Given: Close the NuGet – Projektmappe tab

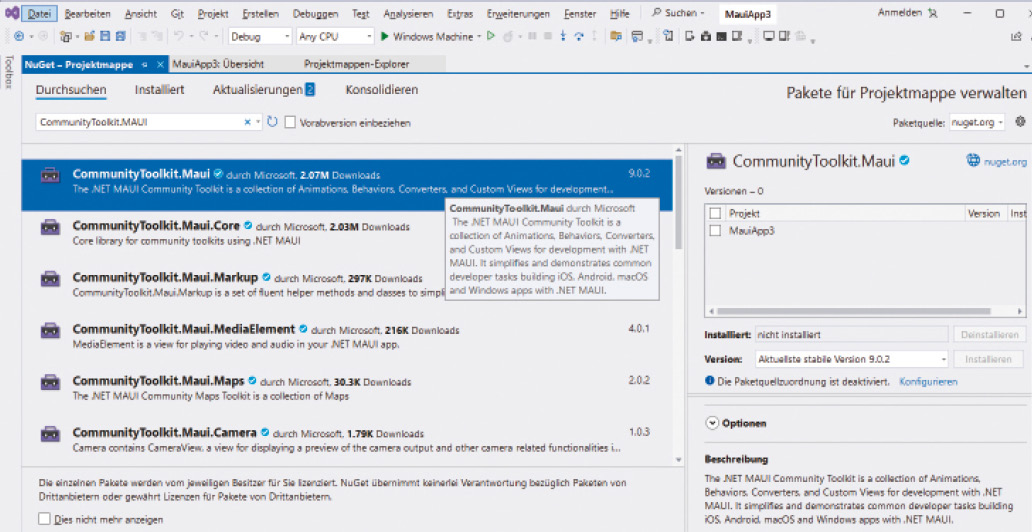Looking at the screenshot, I should [160, 65].
